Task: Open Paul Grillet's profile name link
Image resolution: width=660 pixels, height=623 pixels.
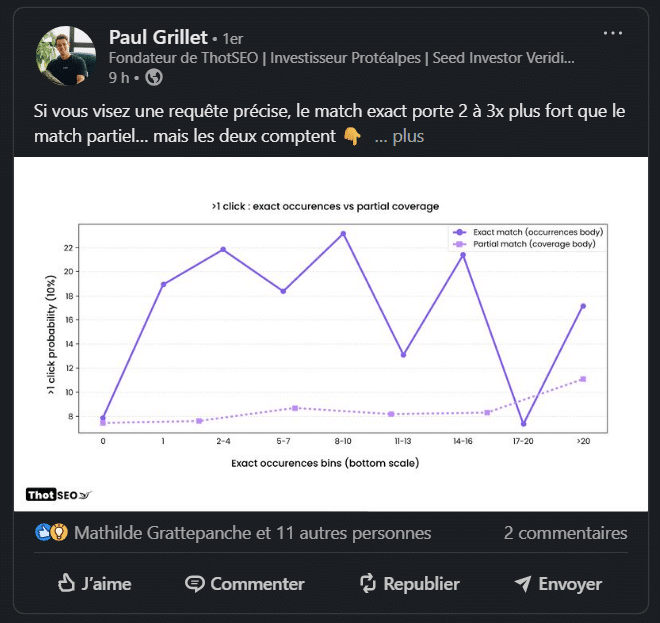Action: tap(158, 37)
